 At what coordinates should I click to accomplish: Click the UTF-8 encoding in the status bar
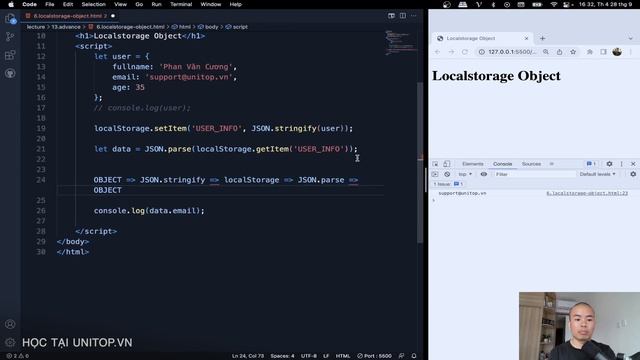[x=309, y=356]
